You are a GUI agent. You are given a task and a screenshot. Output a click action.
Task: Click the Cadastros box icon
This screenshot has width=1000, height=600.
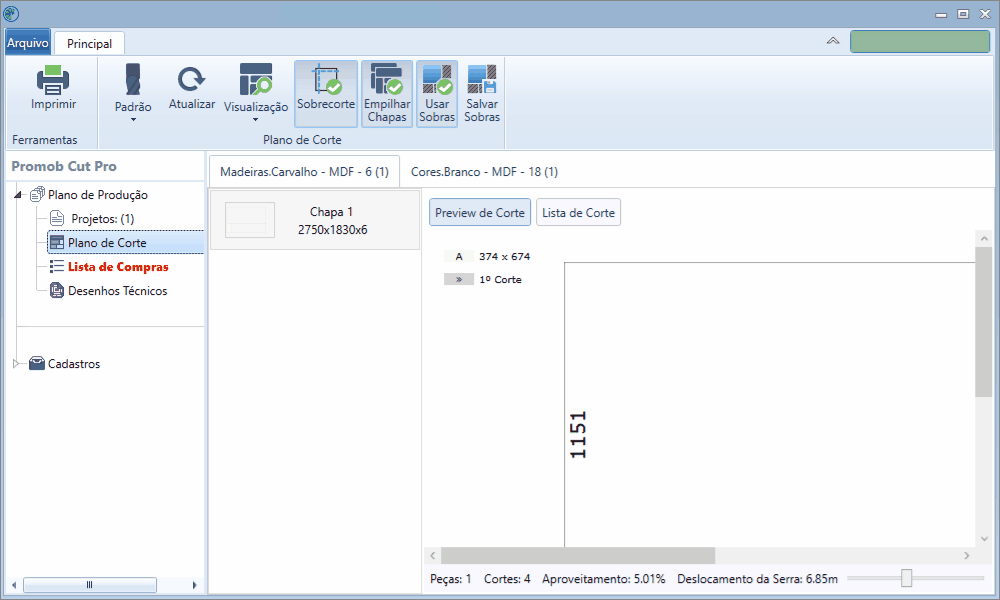click(x=38, y=363)
